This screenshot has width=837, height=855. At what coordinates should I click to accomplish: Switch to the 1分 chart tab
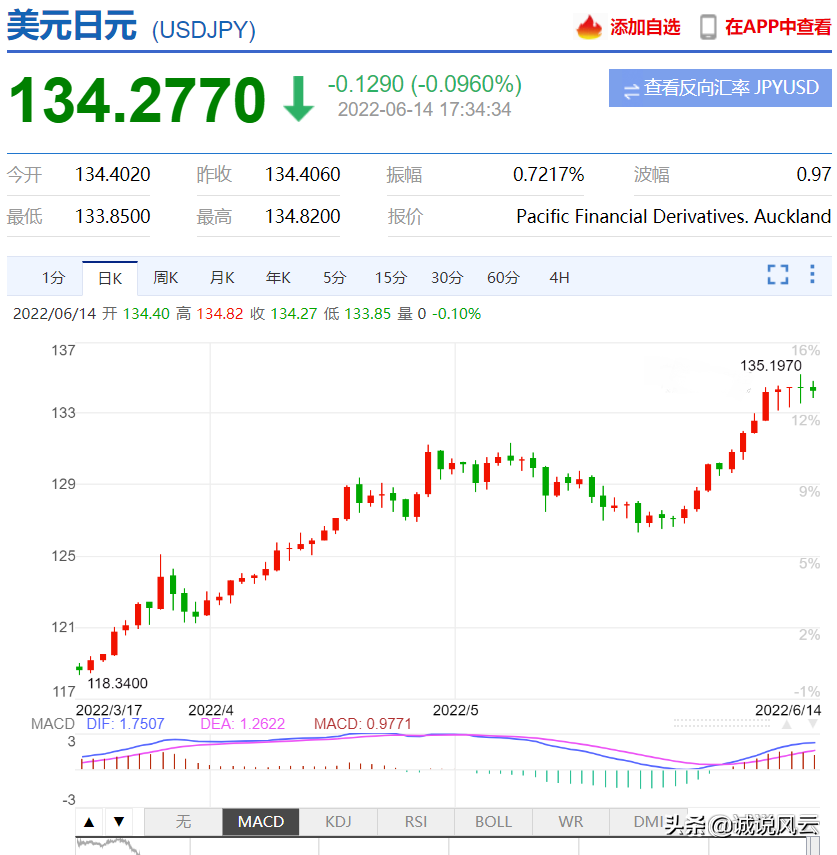pos(53,277)
